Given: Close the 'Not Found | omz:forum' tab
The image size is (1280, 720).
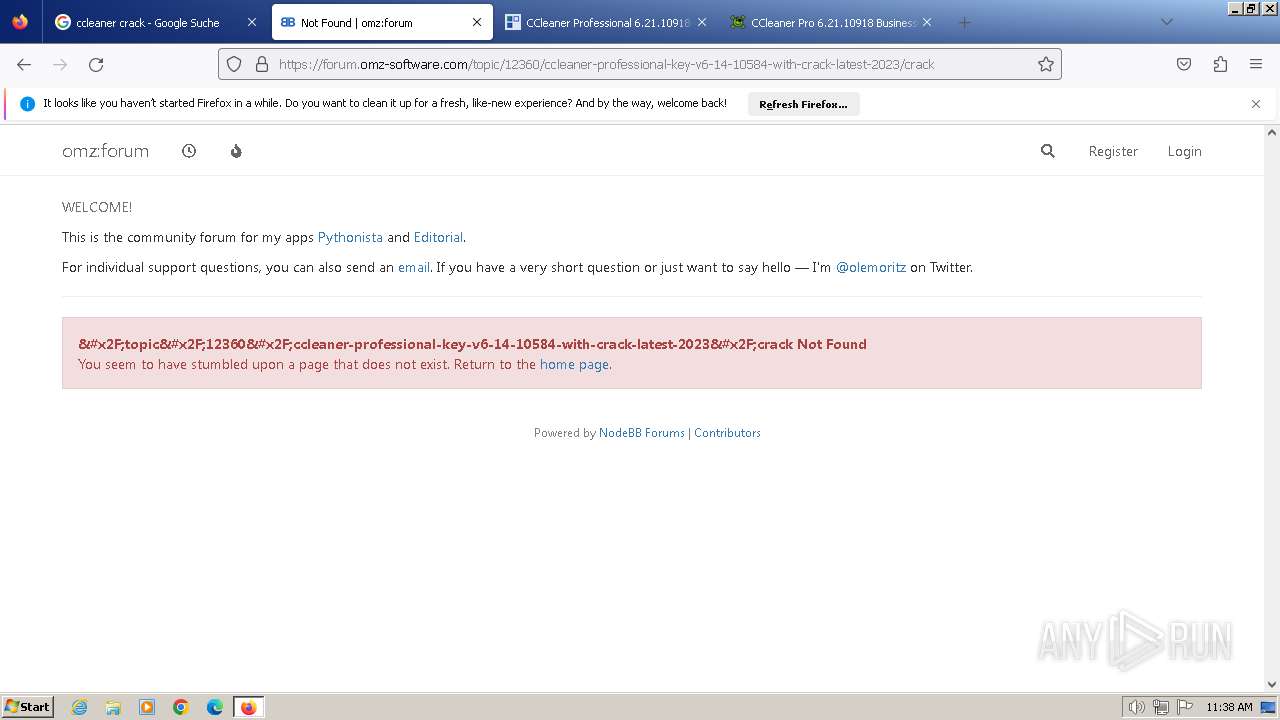Looking at the screenshot, I should (x=477, y=22).
